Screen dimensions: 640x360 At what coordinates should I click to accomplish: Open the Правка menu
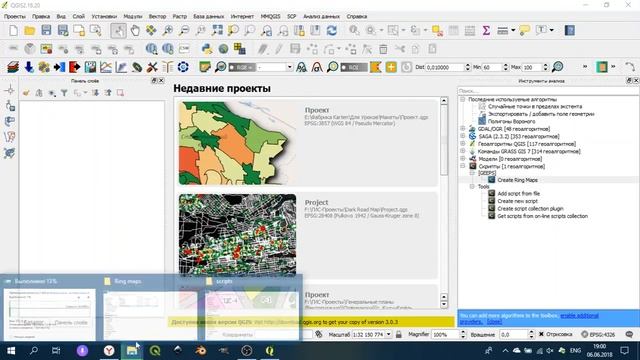click(x=41, y=16)
